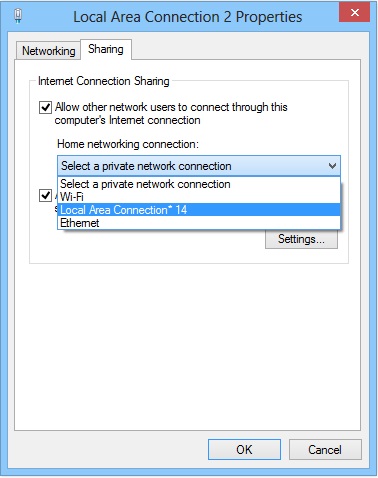Select Local Area Connection* 14 option
The height and width of the screenshot is (478, 378).
tap(199, 210)
